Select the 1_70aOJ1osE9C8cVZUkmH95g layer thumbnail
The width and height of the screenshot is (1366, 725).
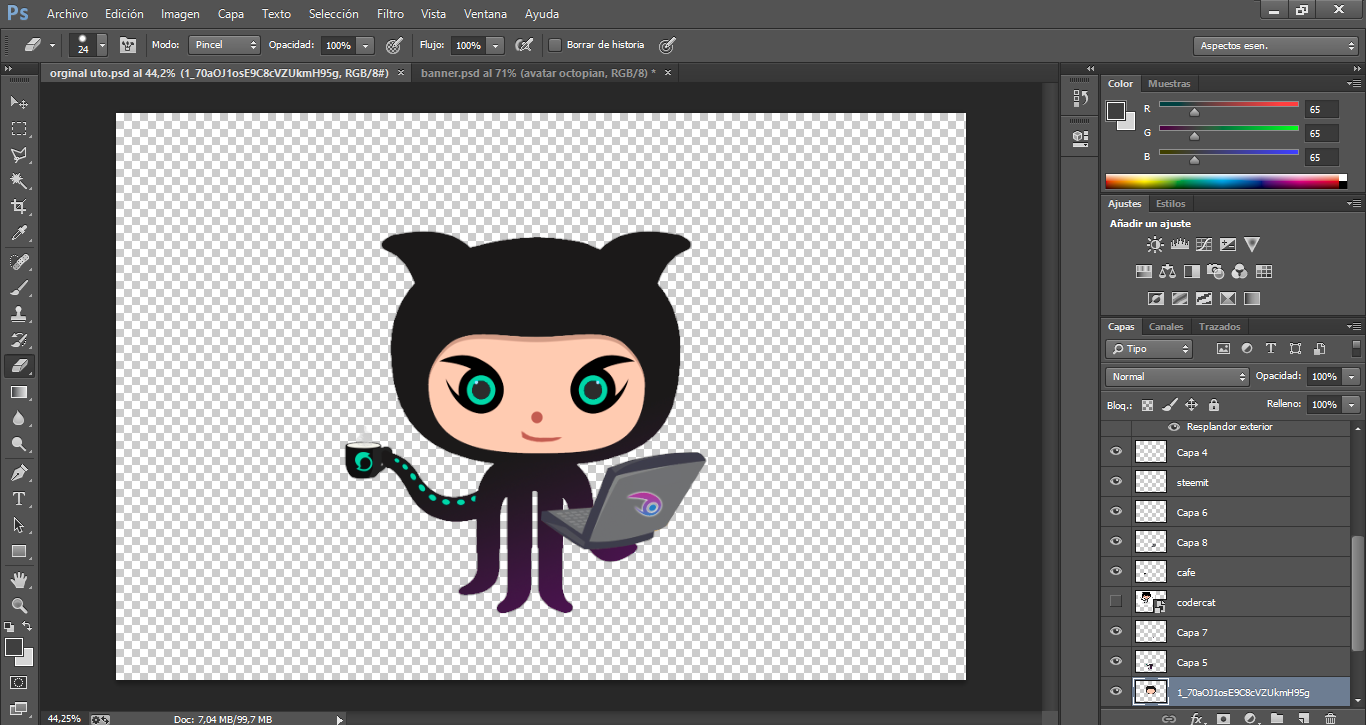[1151, 692]
